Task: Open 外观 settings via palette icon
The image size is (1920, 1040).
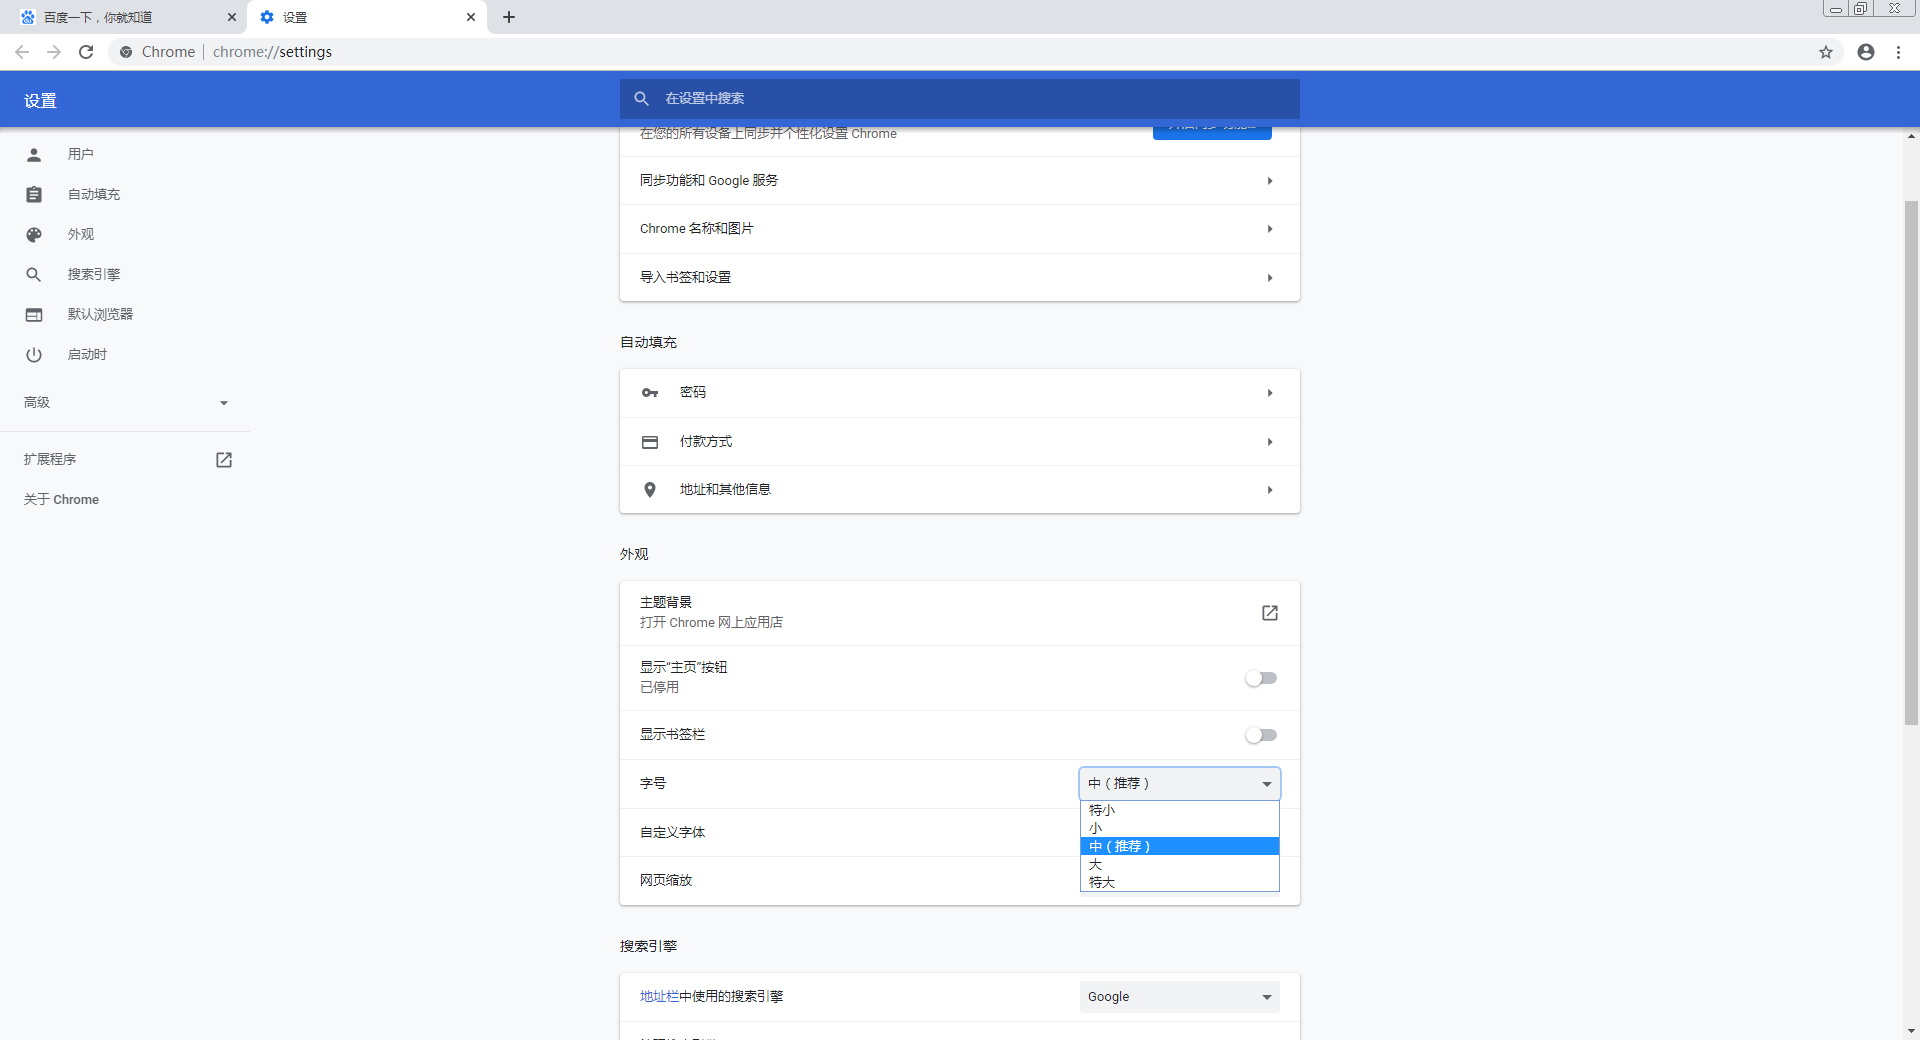Action: (x=33, y=234)
